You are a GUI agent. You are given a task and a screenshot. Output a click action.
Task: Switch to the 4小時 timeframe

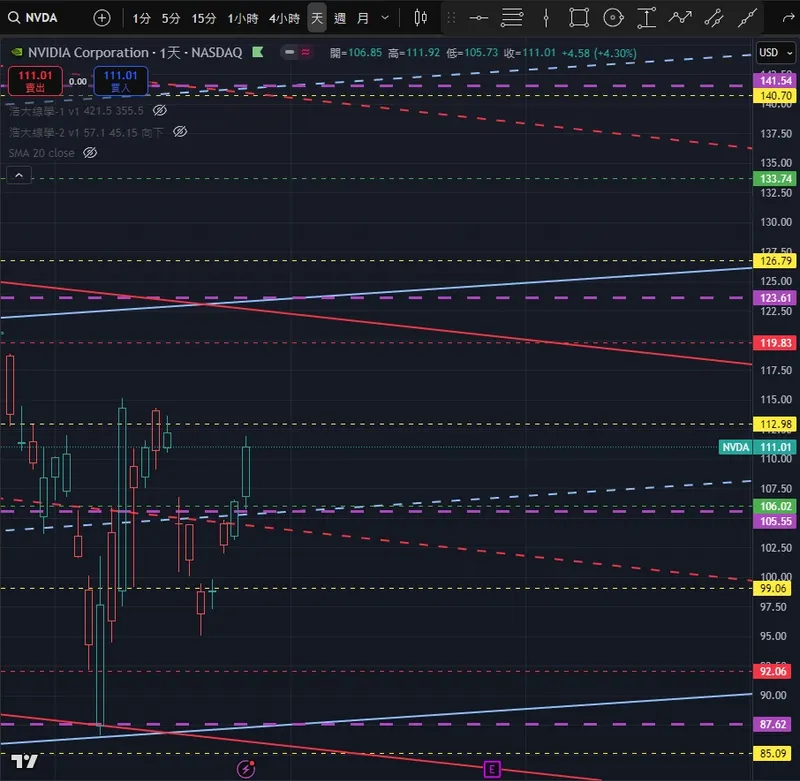click(284, 18)
